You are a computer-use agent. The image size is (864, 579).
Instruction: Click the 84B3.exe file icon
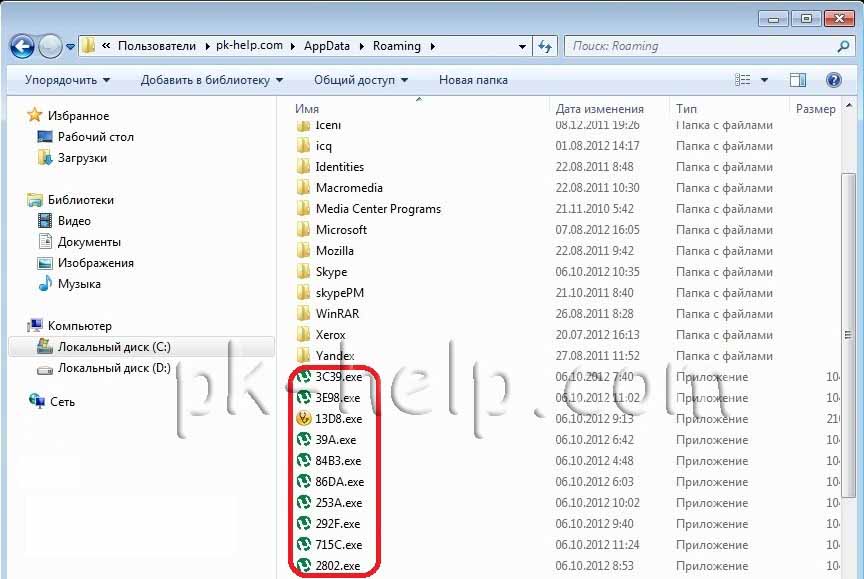304,460
